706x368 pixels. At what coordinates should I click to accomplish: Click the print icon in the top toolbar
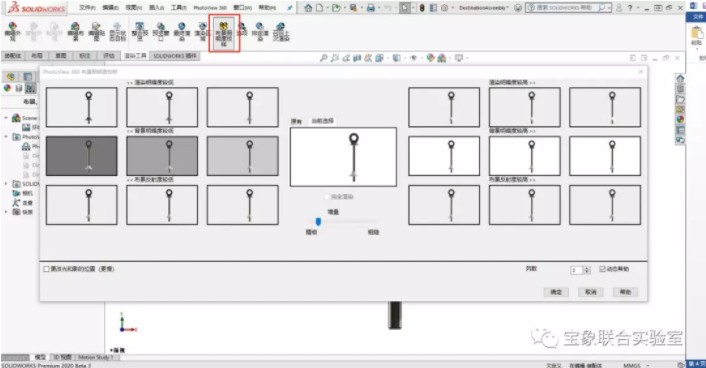[x=371, y=8]
